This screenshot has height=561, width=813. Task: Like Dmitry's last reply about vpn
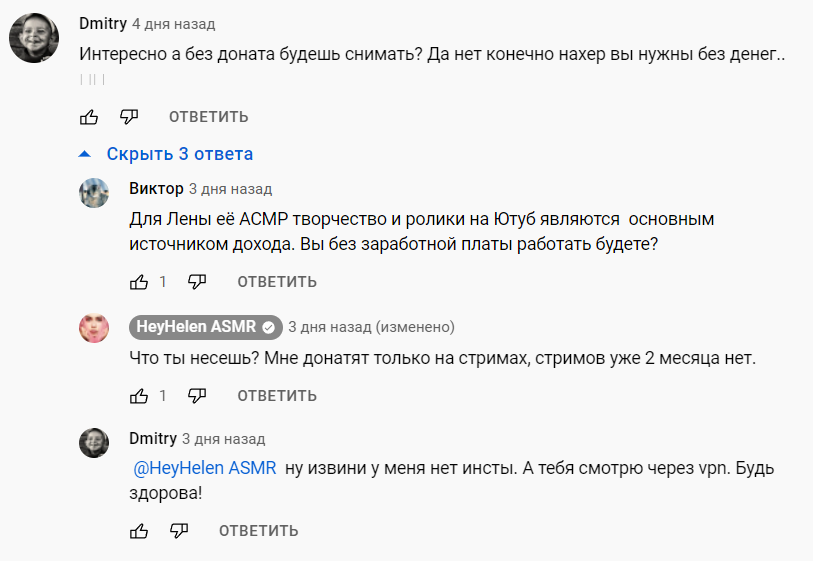[139, 530]
